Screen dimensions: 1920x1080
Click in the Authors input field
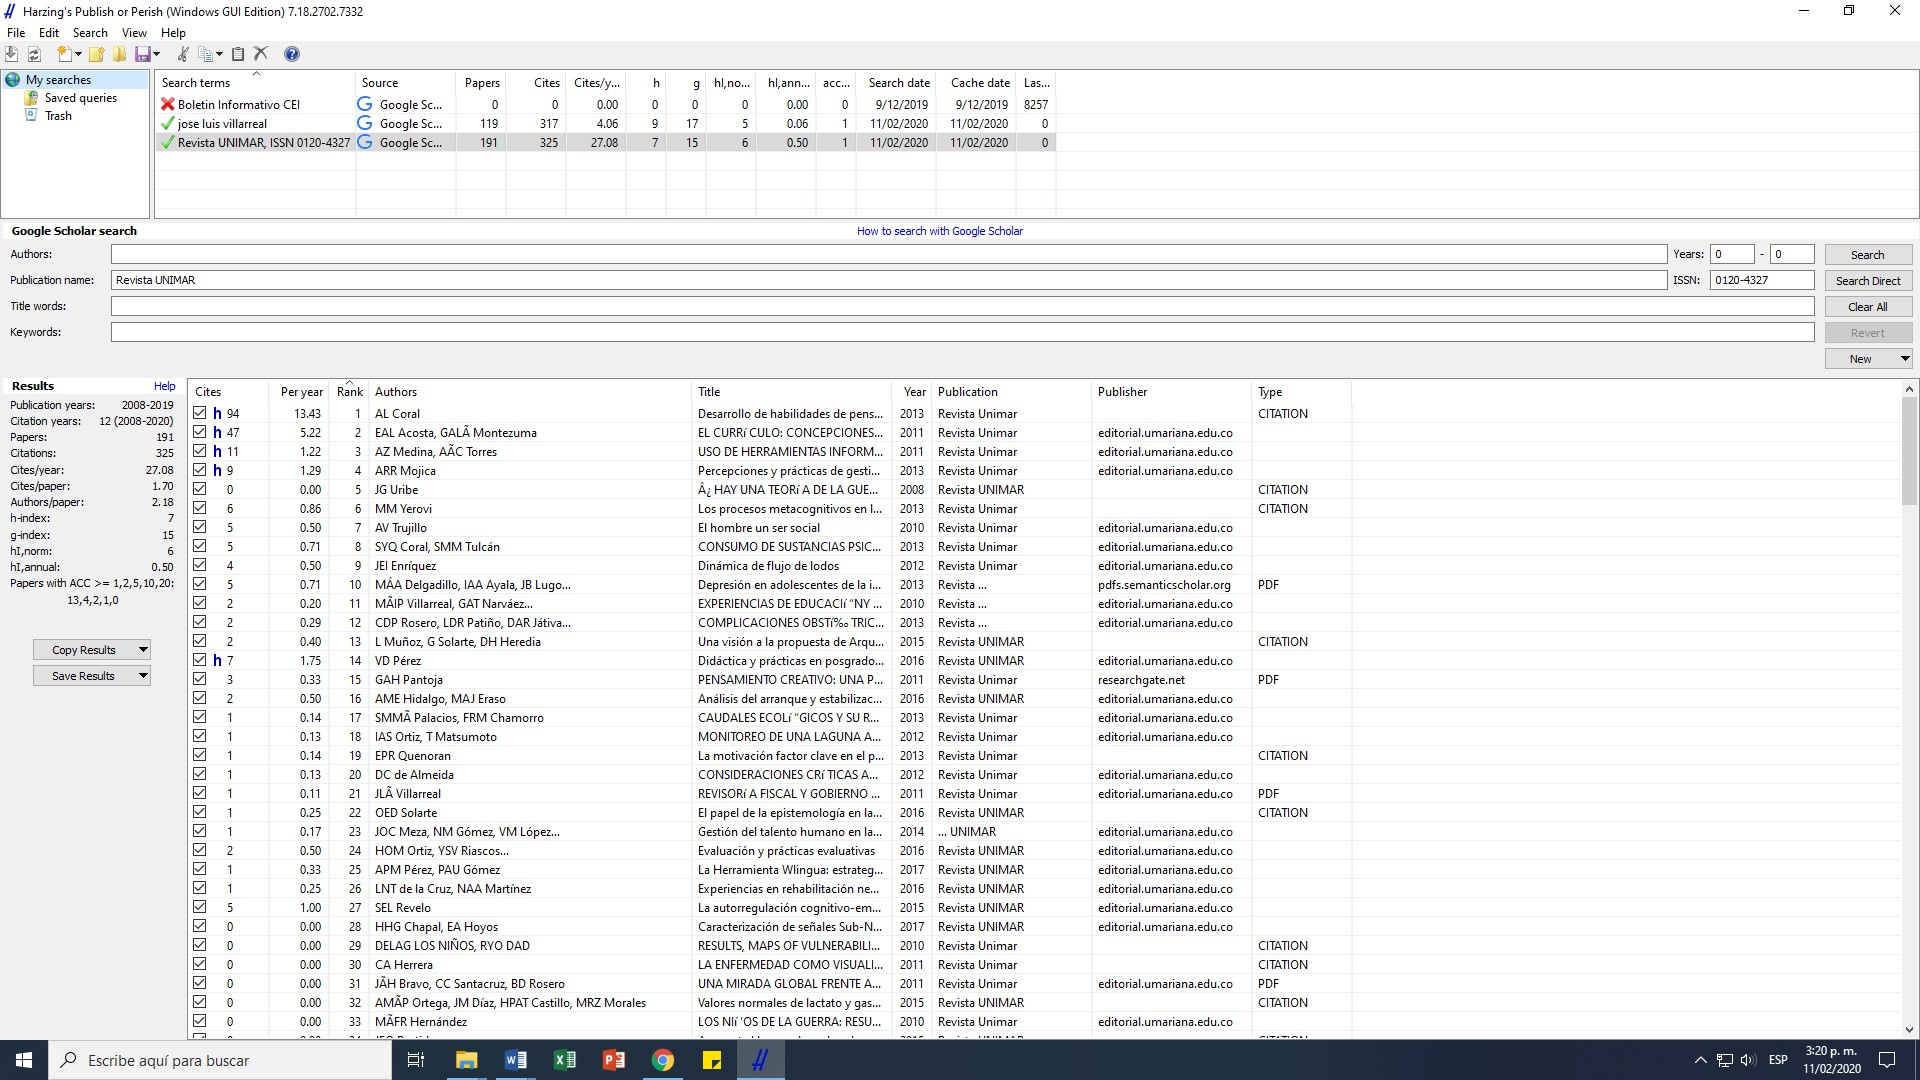click(888, 254)
